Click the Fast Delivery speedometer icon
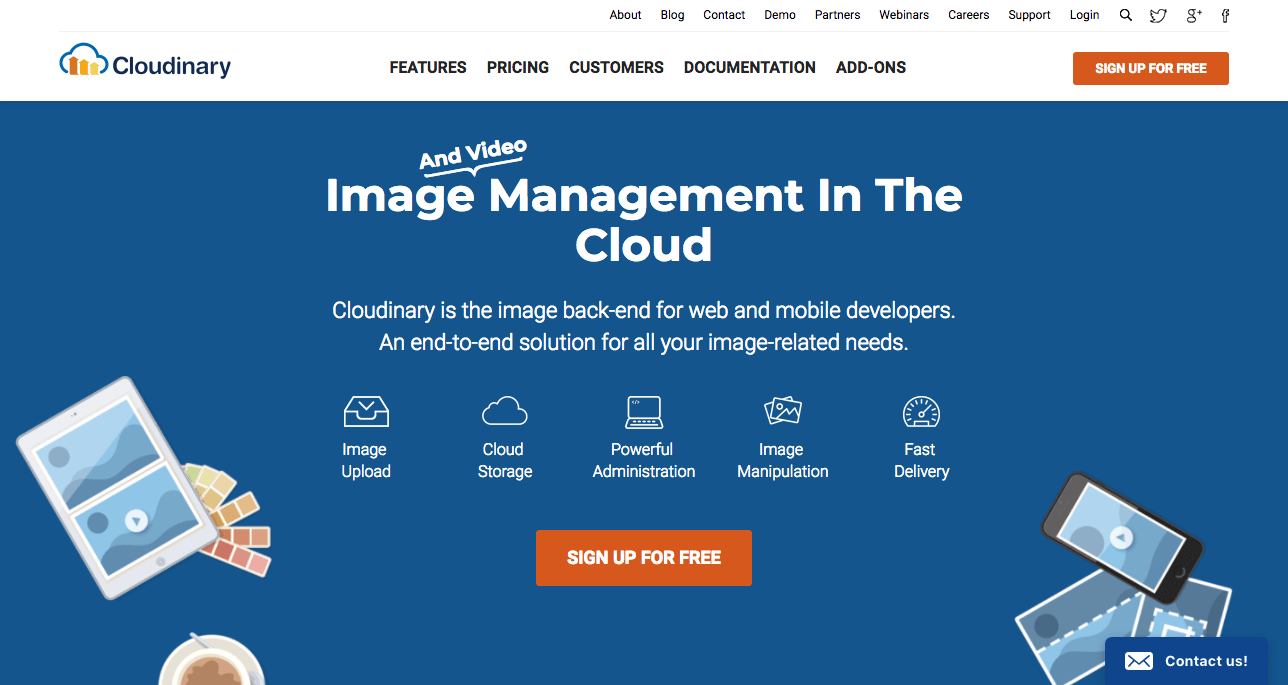 [921, 411]
